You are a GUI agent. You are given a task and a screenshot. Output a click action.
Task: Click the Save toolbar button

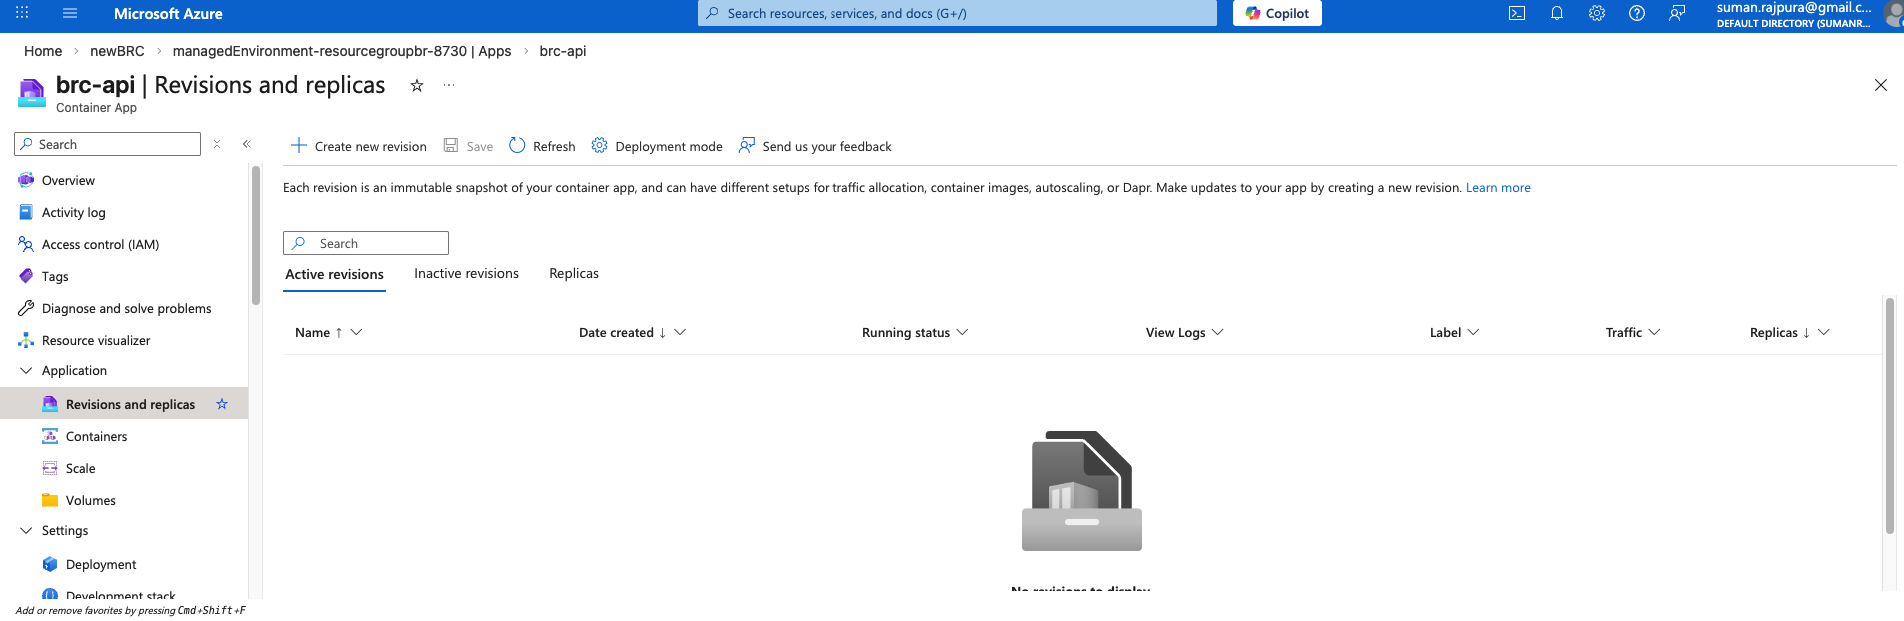click(468, 146)
